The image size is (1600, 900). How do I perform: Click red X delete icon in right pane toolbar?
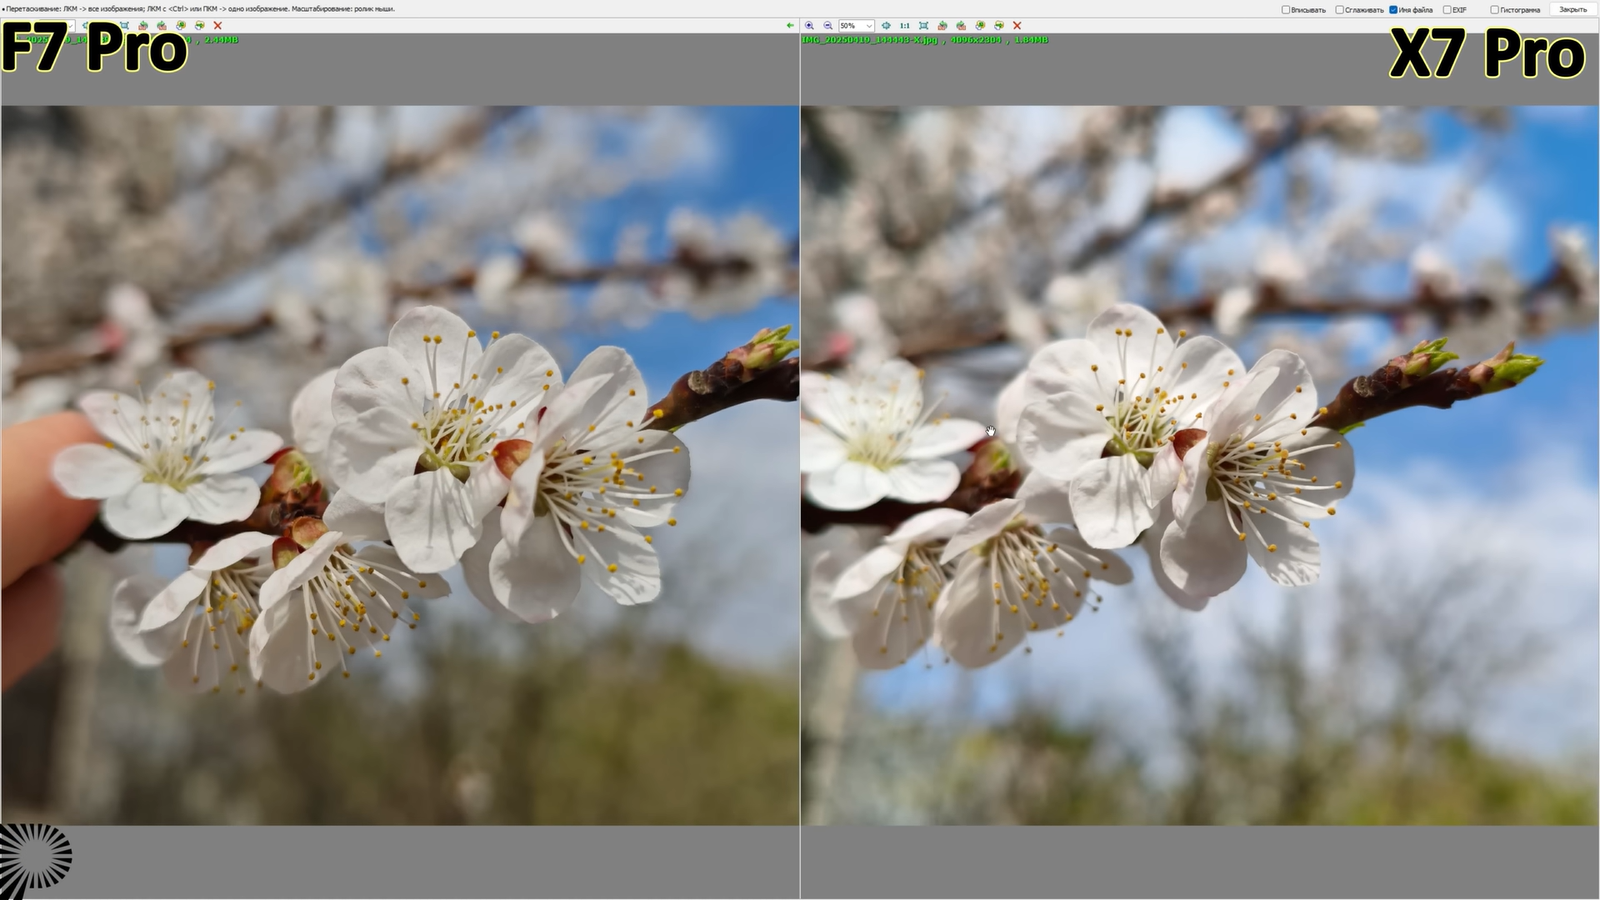(1017, 25)
